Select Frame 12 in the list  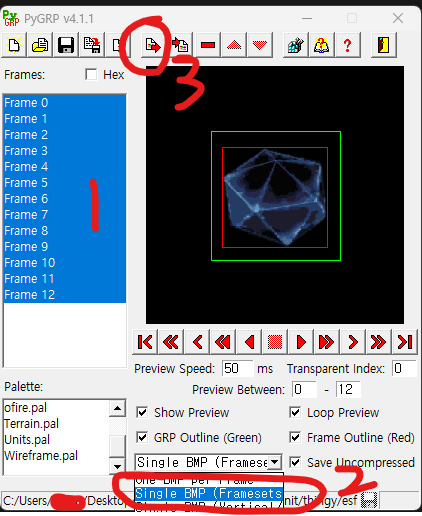[x=65, y=295]
